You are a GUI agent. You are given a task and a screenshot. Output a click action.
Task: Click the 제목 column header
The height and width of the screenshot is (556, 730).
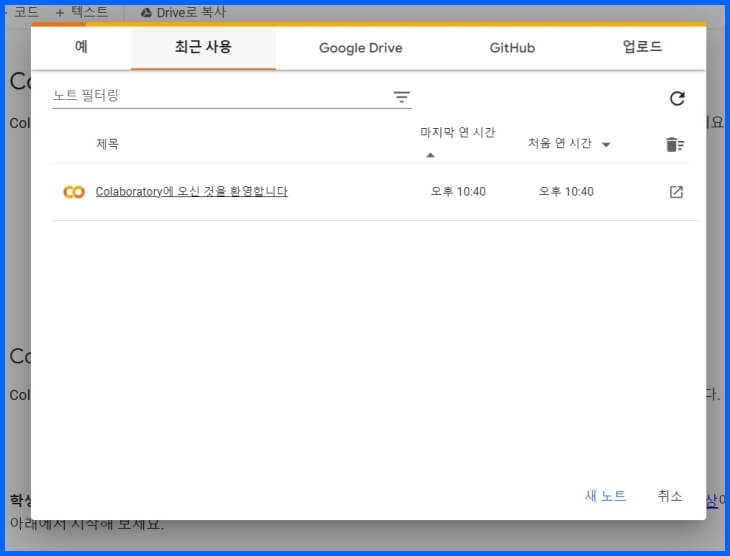click(x=107, y=144)
